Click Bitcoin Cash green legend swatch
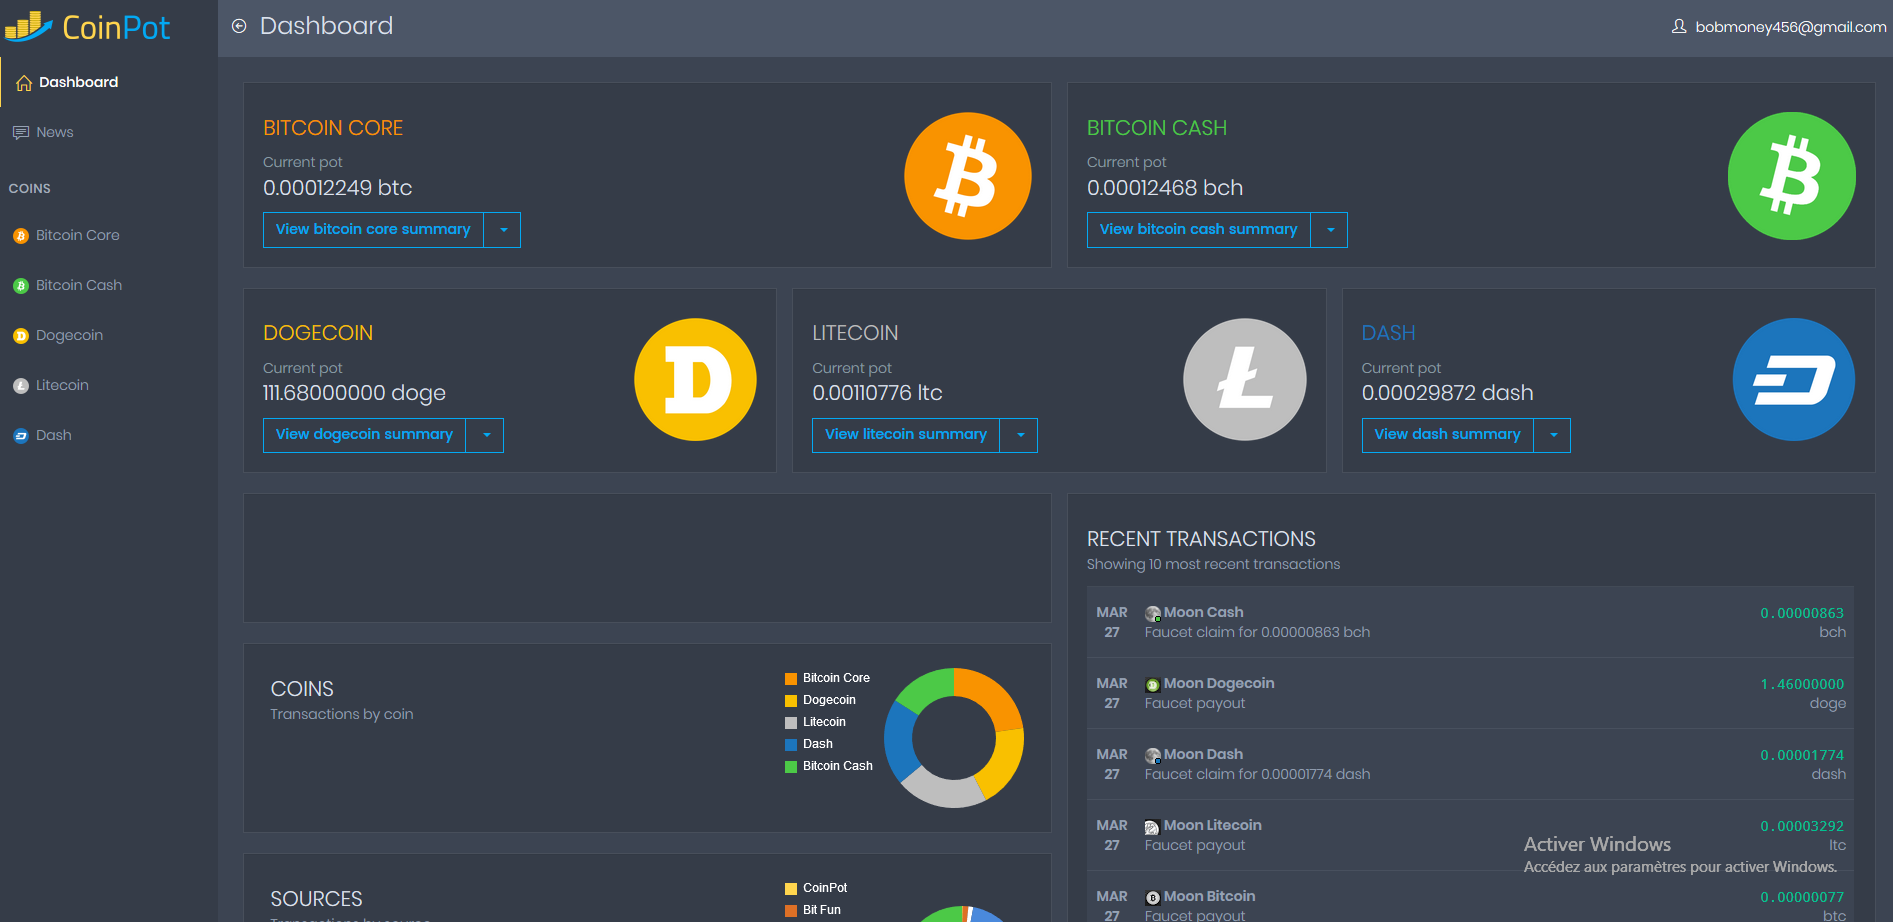 [791, 767]
